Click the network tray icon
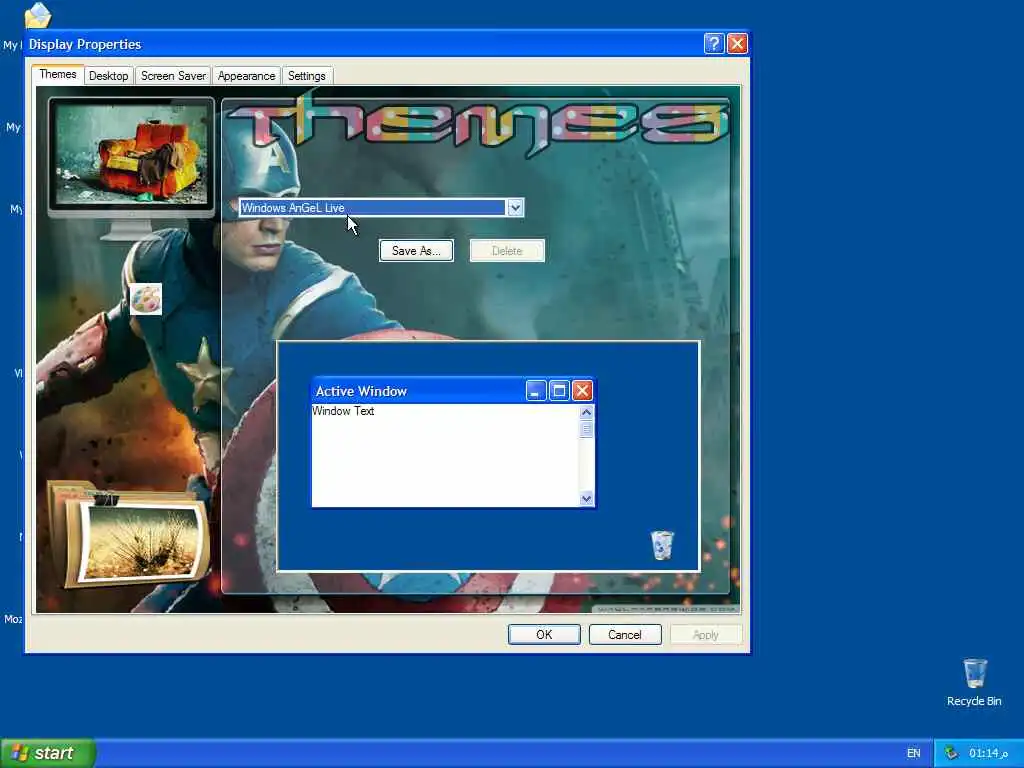This screenshot has height=768, width=1024. pyautogui.click(x=952, y=754)
